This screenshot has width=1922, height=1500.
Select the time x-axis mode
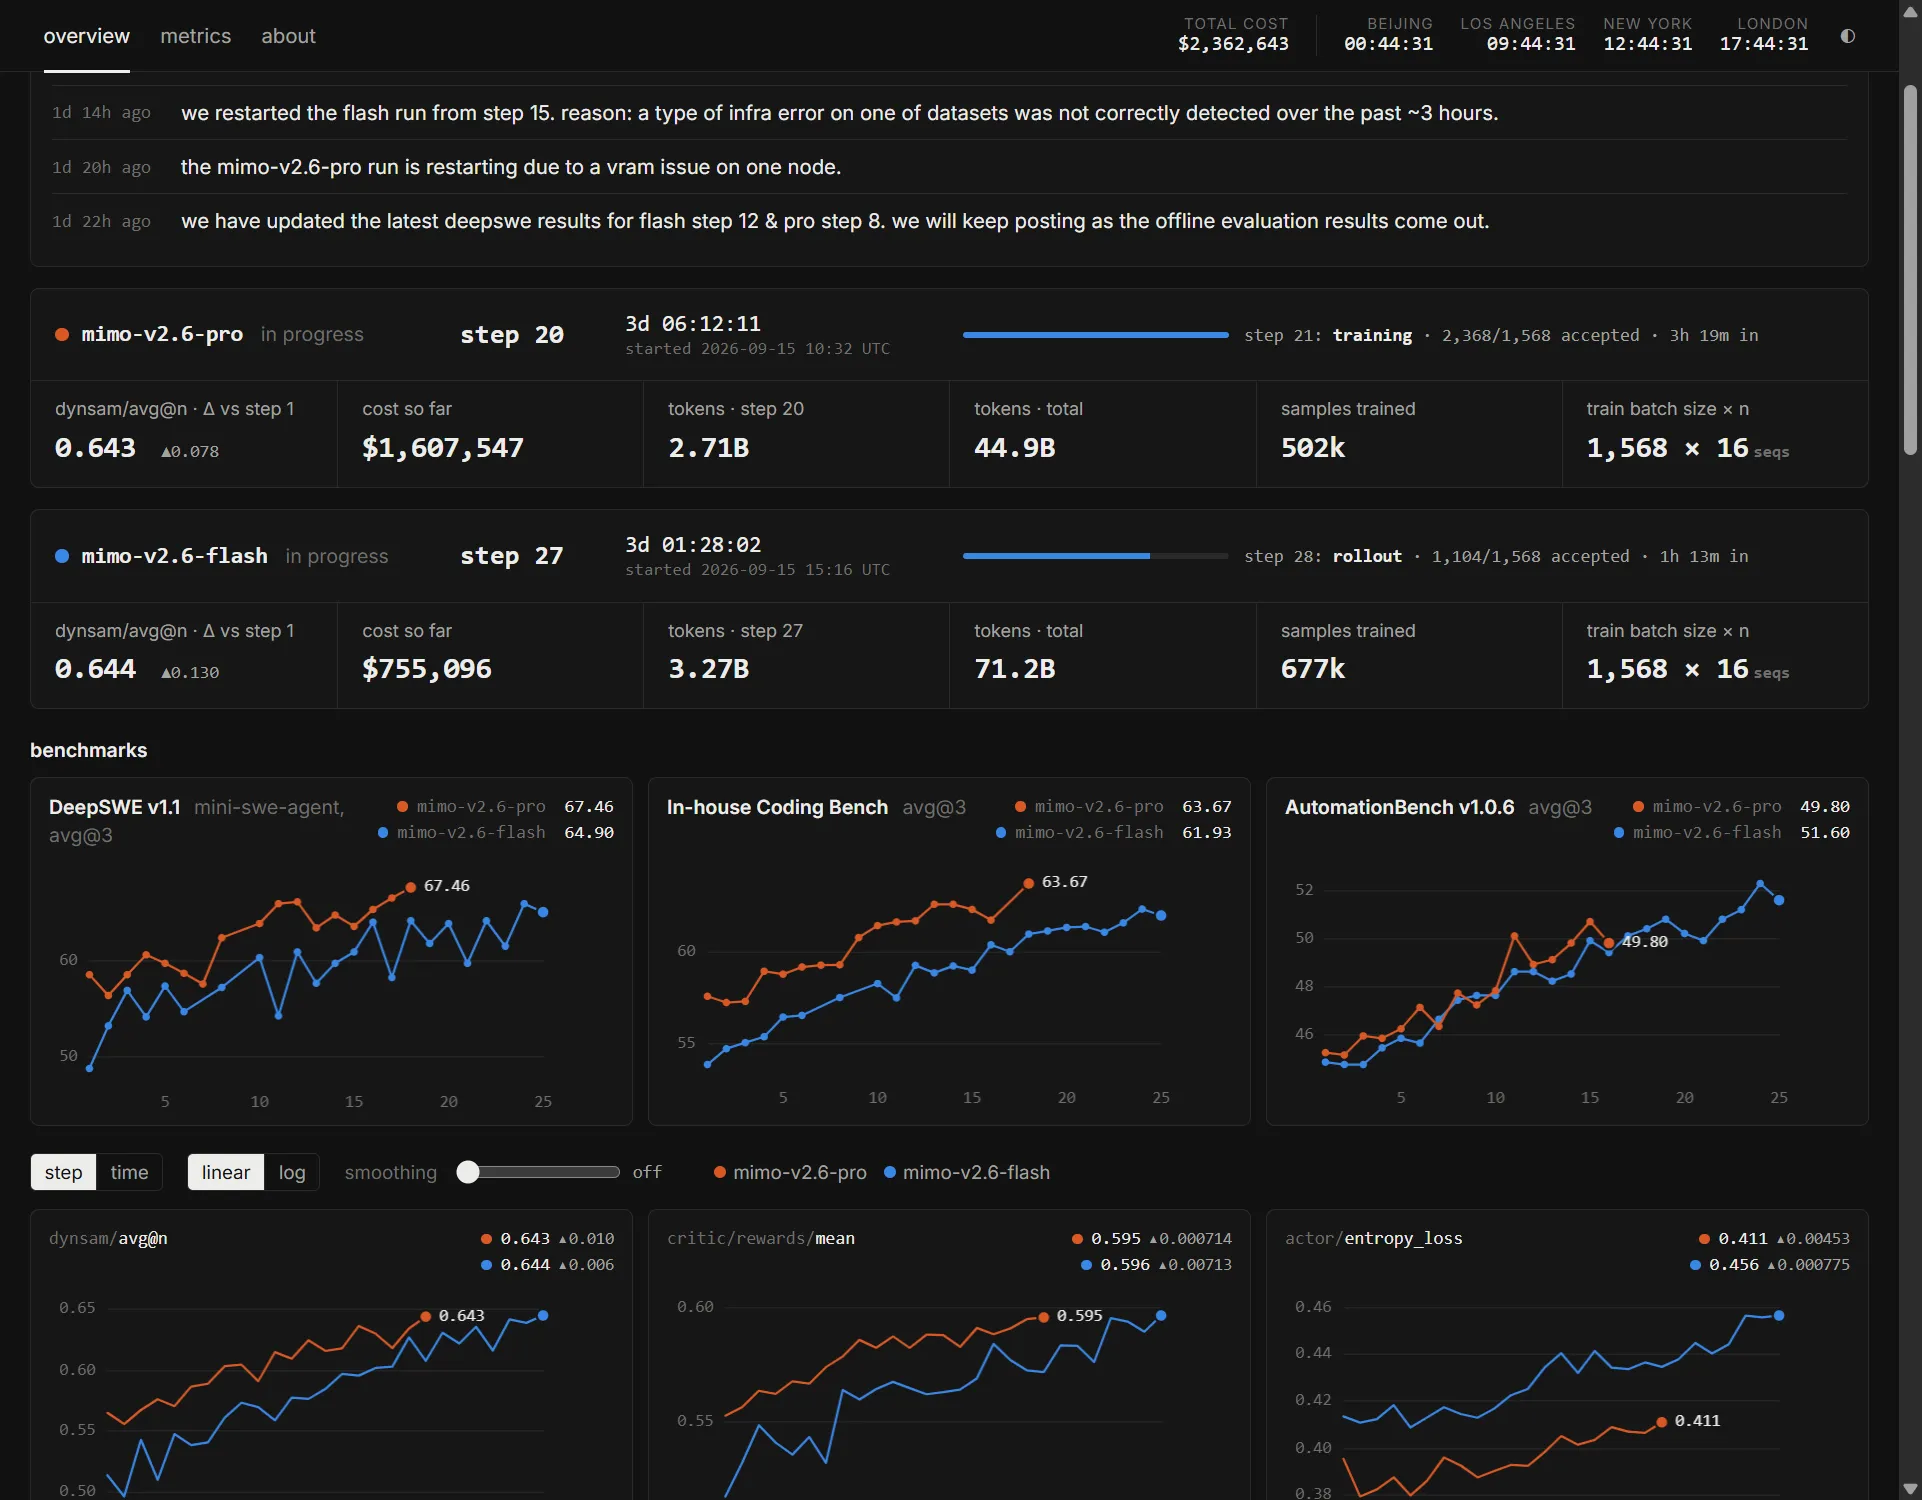point(129,1172)
